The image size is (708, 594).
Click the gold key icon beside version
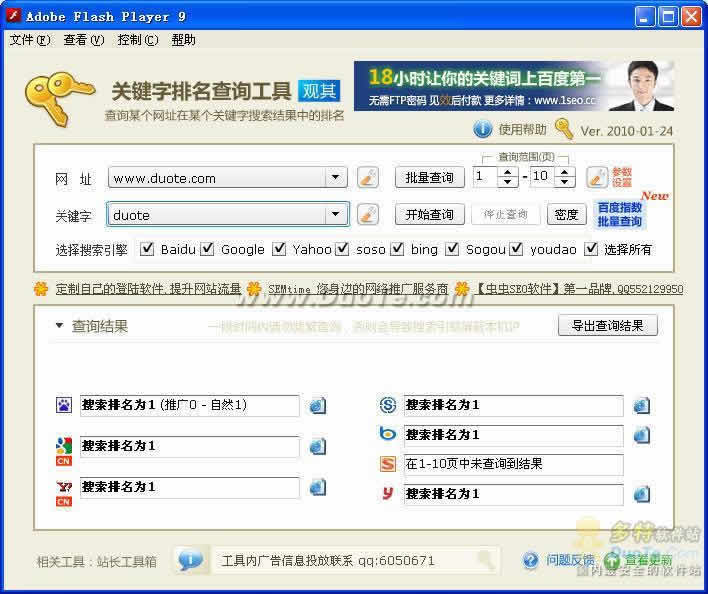tap(564, 129)
